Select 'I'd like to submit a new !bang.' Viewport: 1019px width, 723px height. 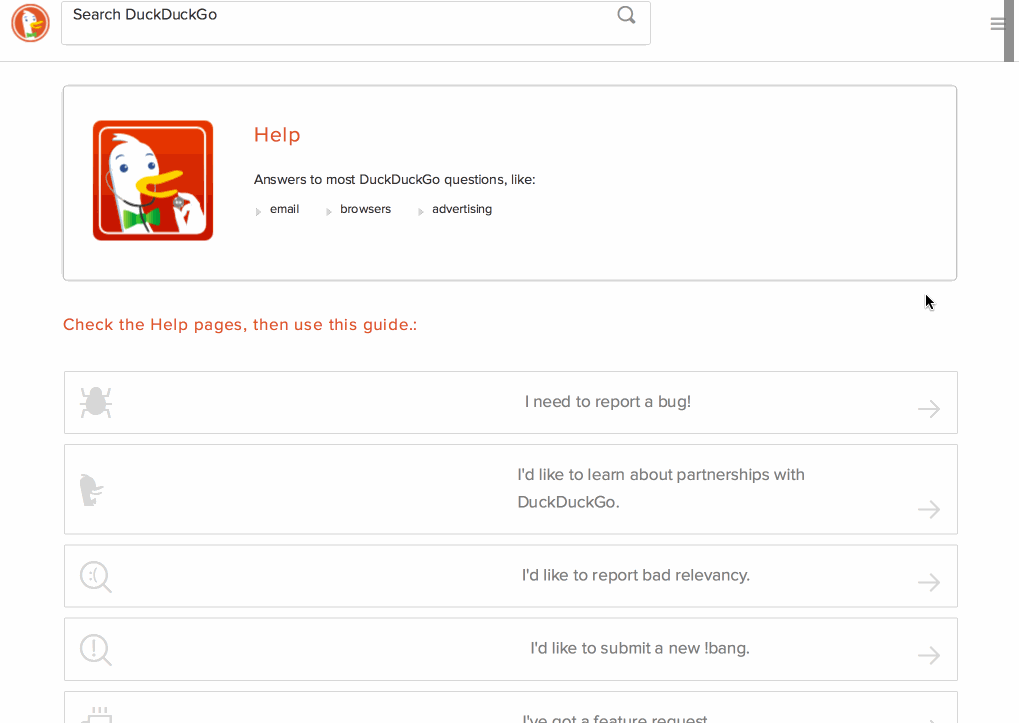click(511, 649)
